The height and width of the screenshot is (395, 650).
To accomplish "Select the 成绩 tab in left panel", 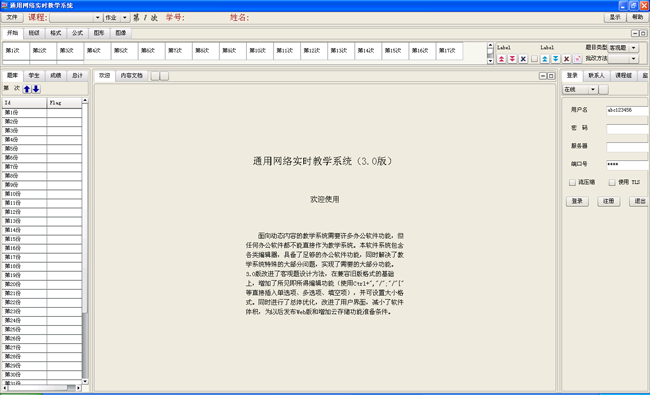I will coord(56,76).
